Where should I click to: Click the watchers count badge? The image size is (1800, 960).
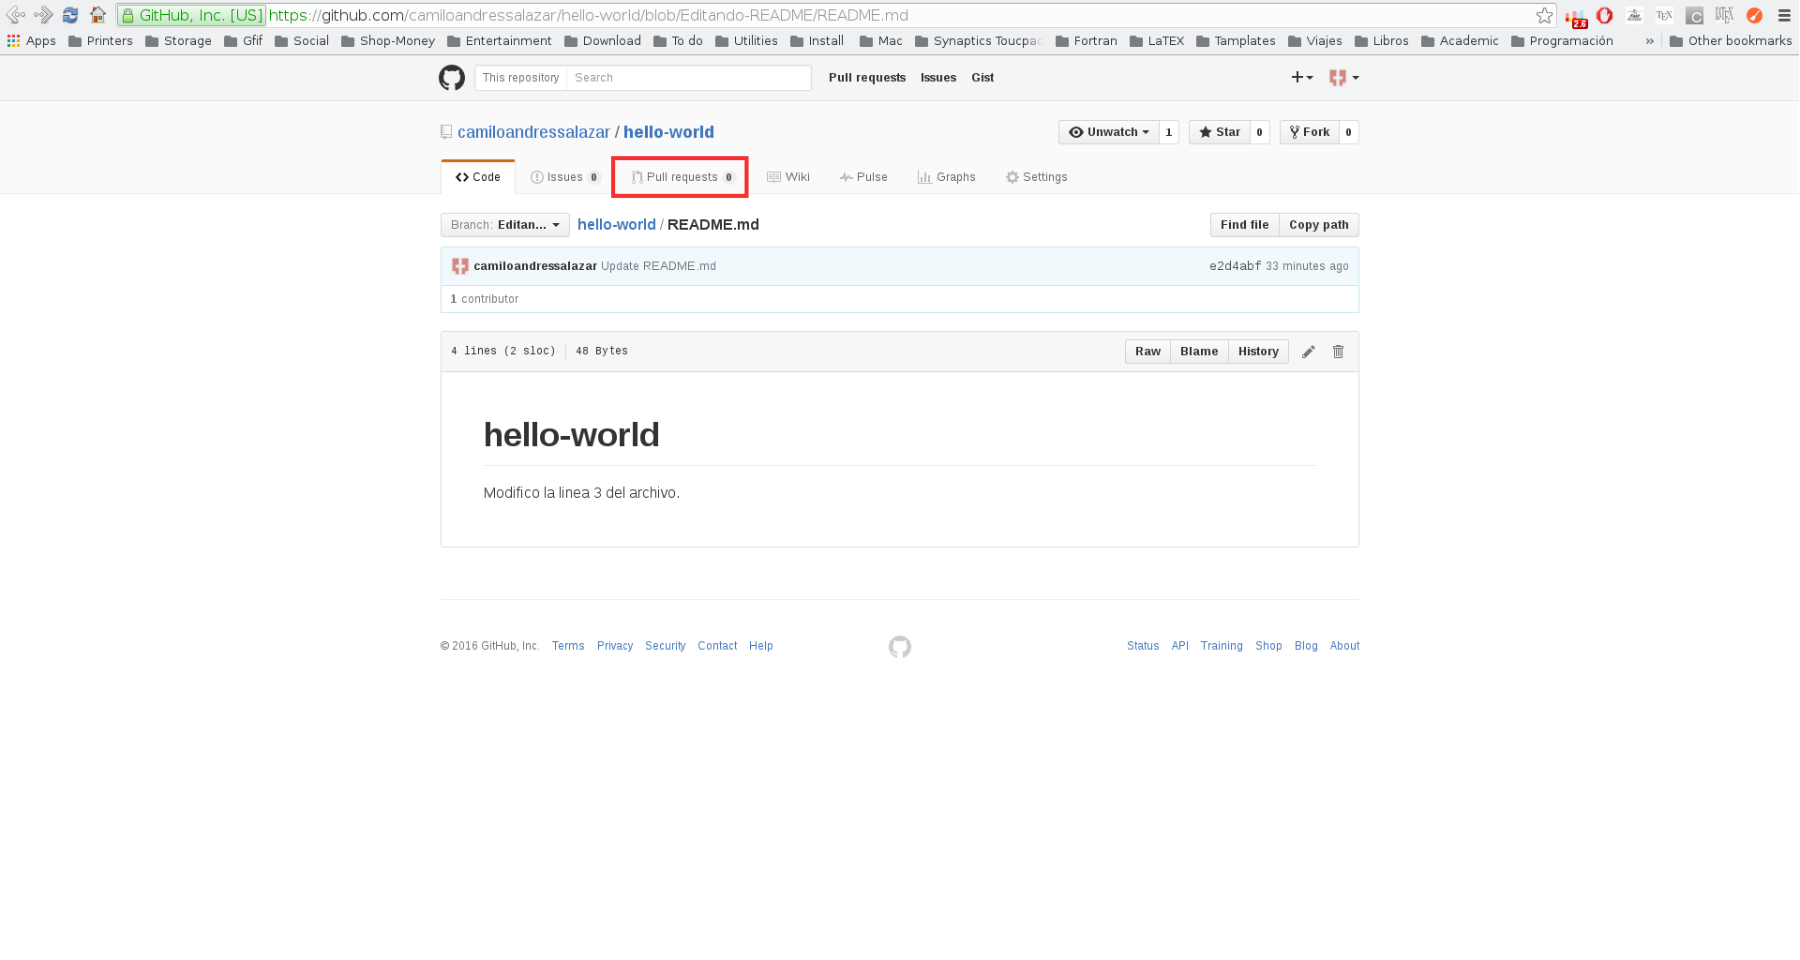coord(1169,132)
